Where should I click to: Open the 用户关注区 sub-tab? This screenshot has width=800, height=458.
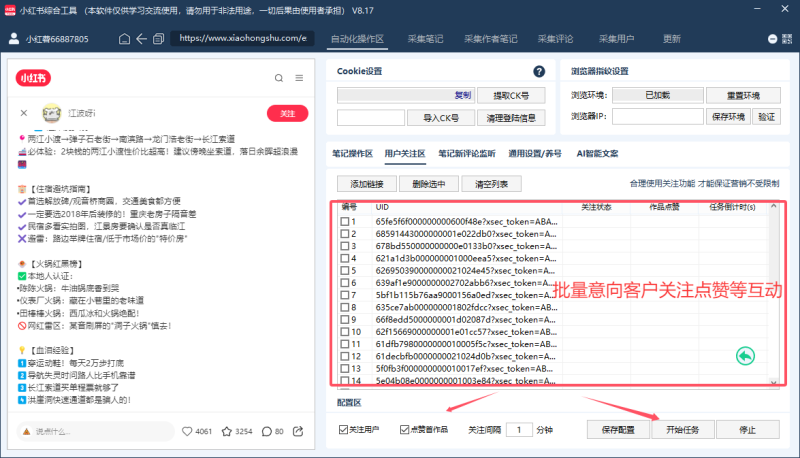[405, 154]
